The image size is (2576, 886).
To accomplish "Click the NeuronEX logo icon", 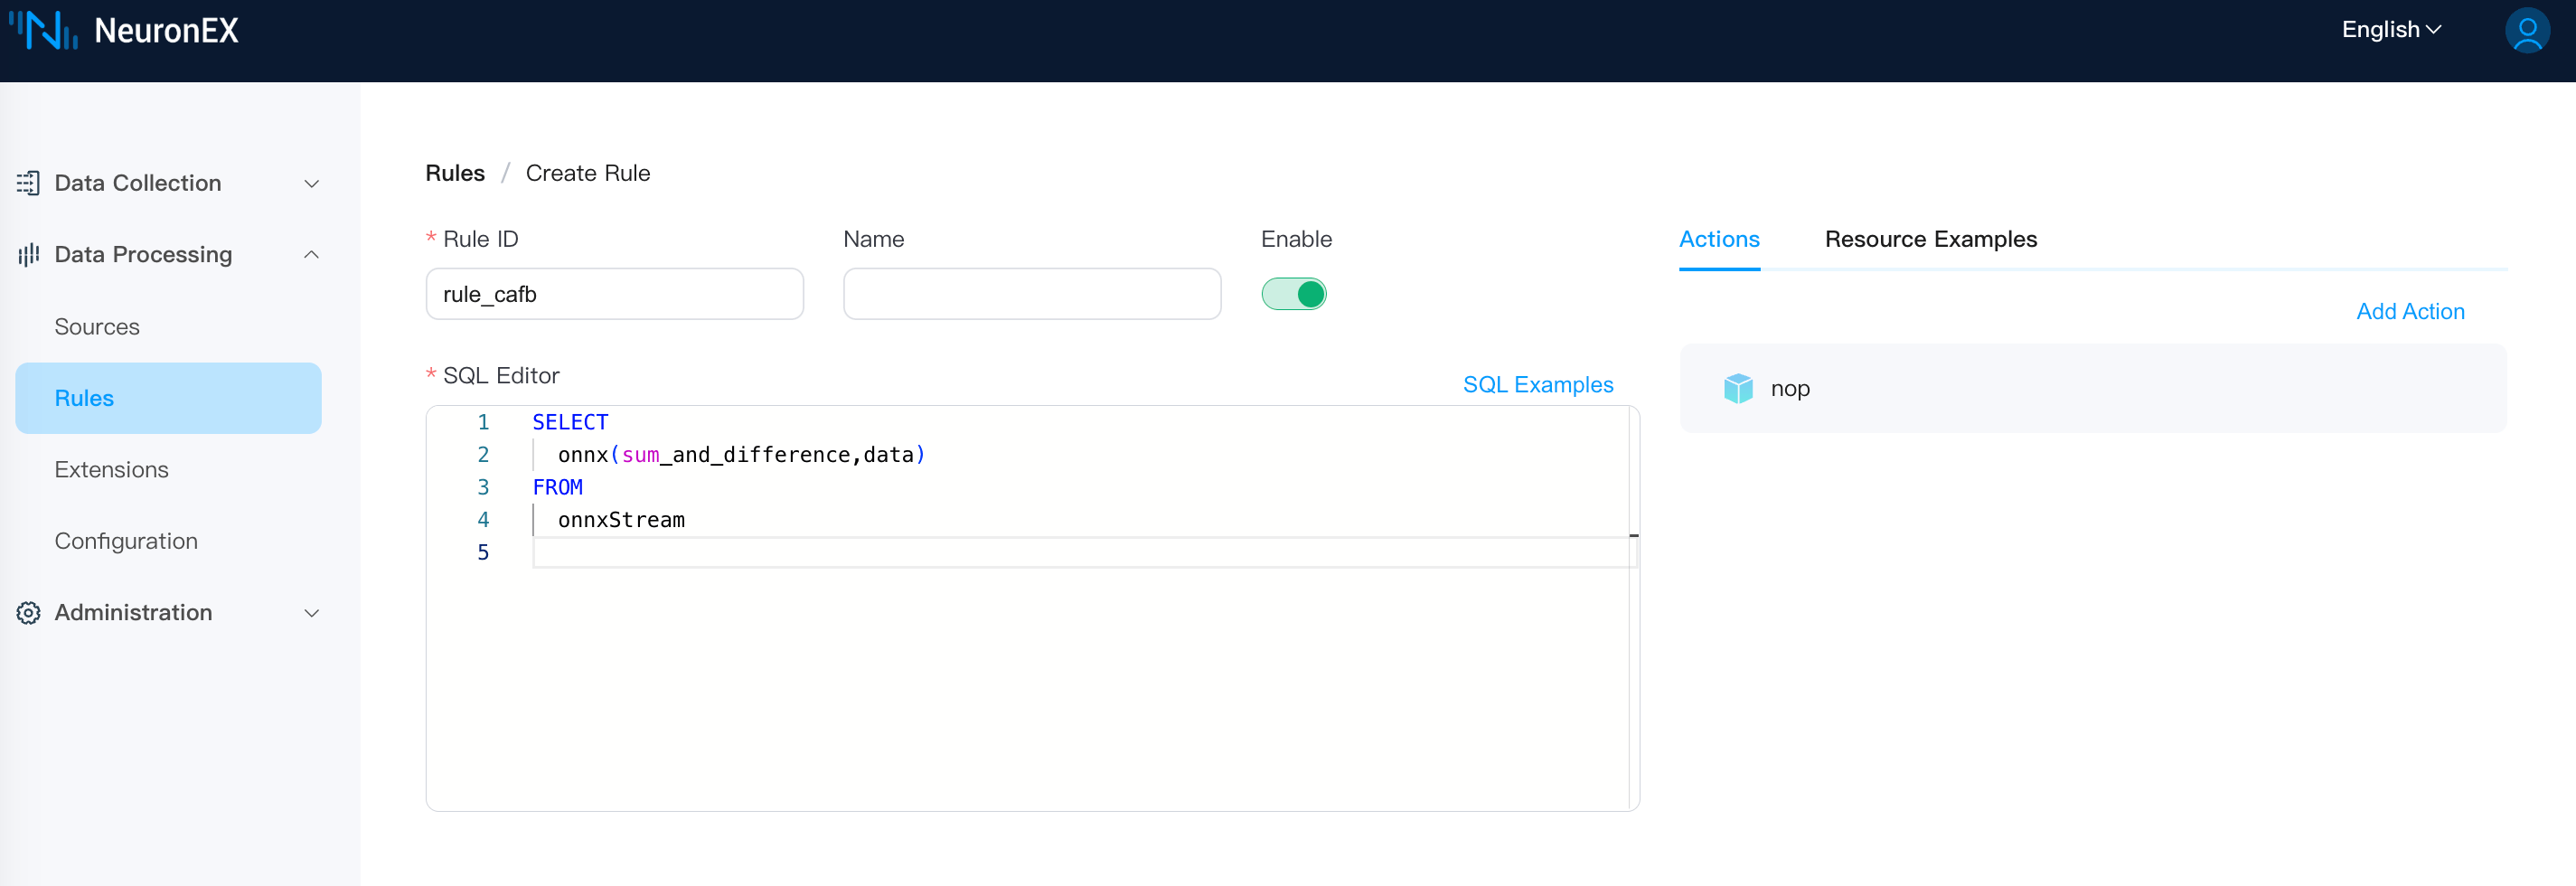I will pyautogui.click(x=43, y=30).
